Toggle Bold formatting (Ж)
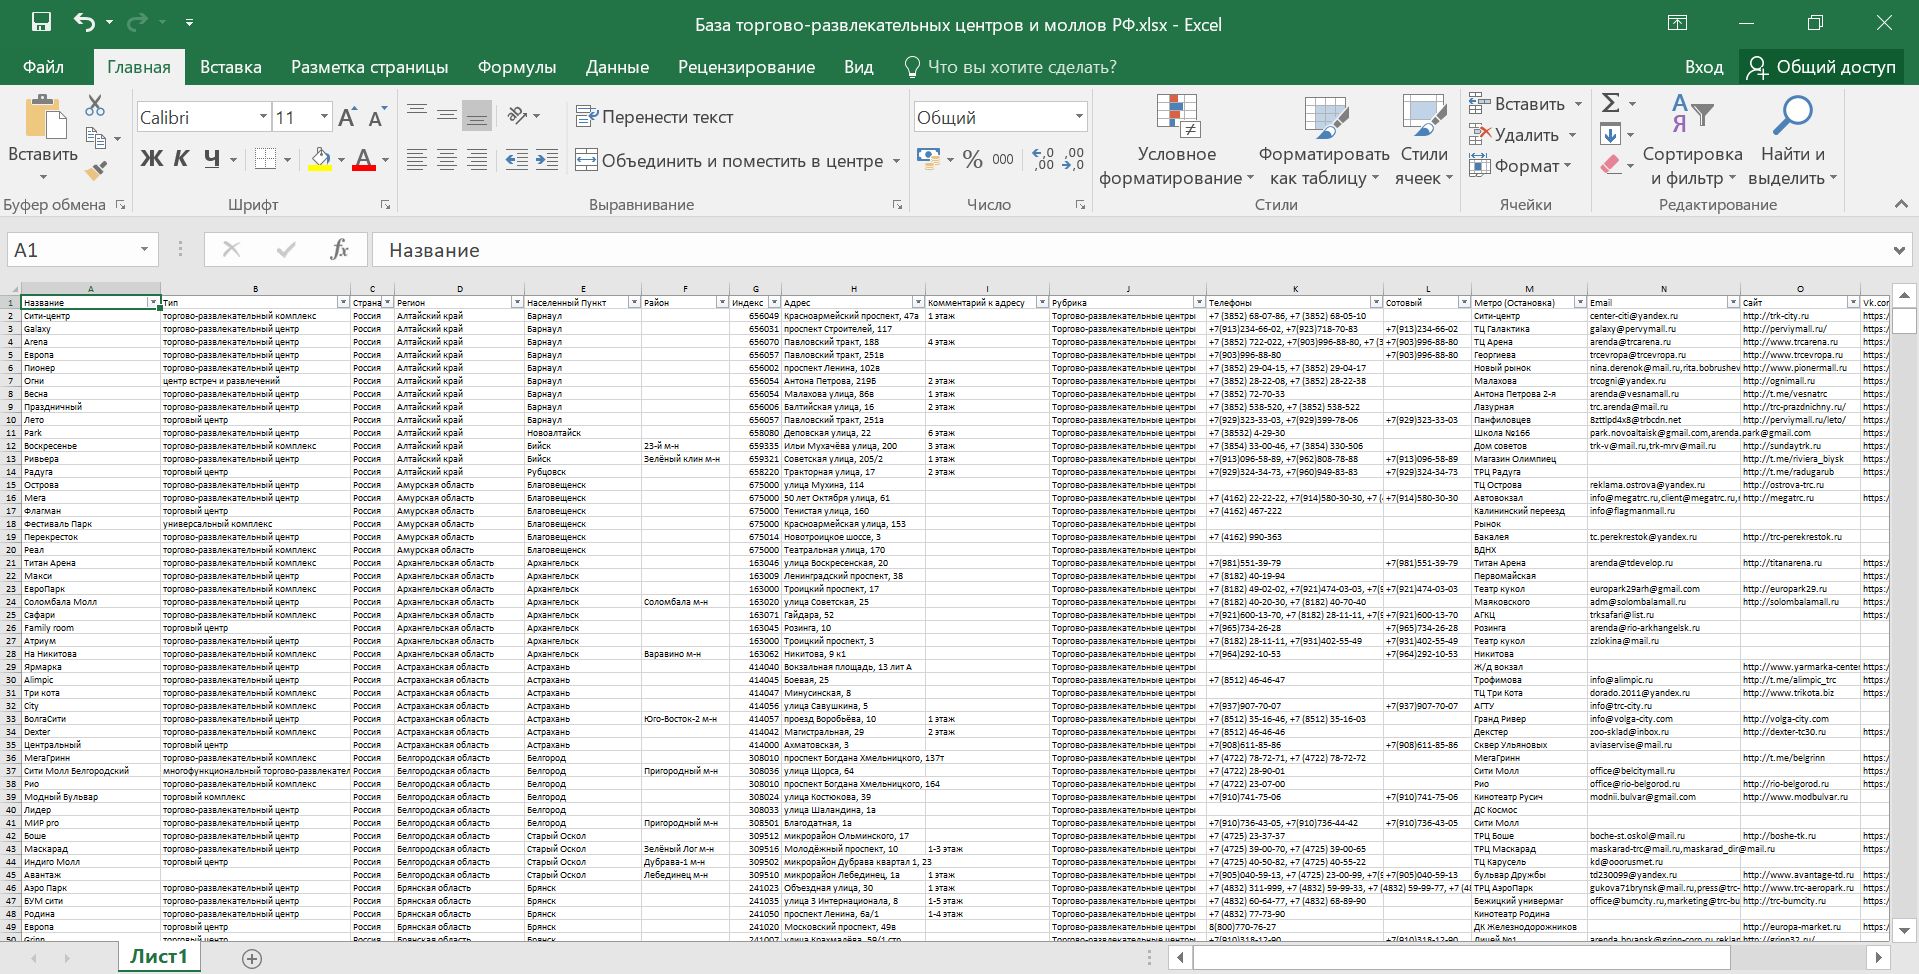The height and width of the screenshot is (974, 1919). tap(151, 159)
